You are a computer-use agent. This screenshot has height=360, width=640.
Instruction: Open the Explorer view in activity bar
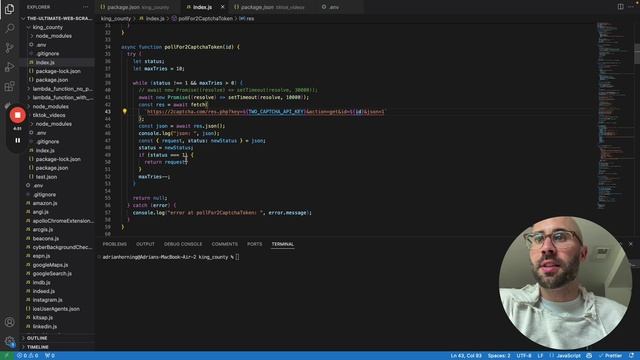pyautogui.click(x=9, y=9)
